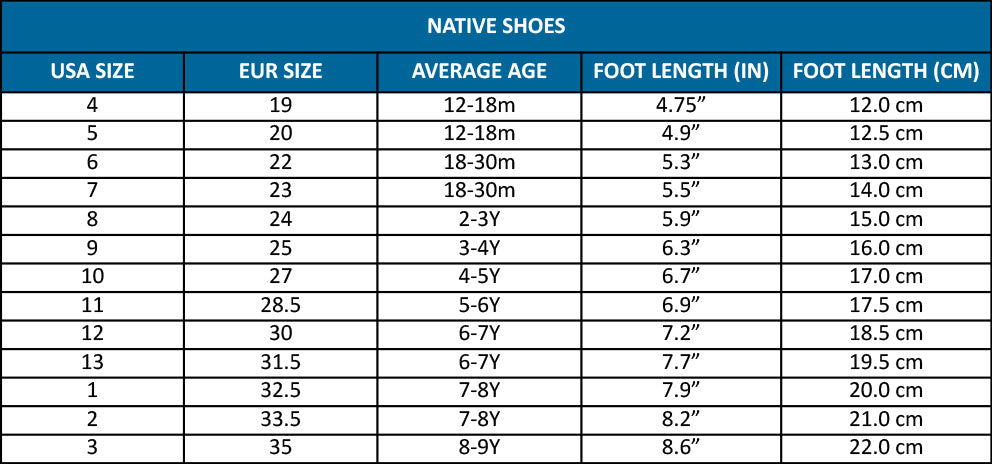The image size is (992, 464).
Task: Select the FOOT LENGTH (IN) header
Action: 681,72
